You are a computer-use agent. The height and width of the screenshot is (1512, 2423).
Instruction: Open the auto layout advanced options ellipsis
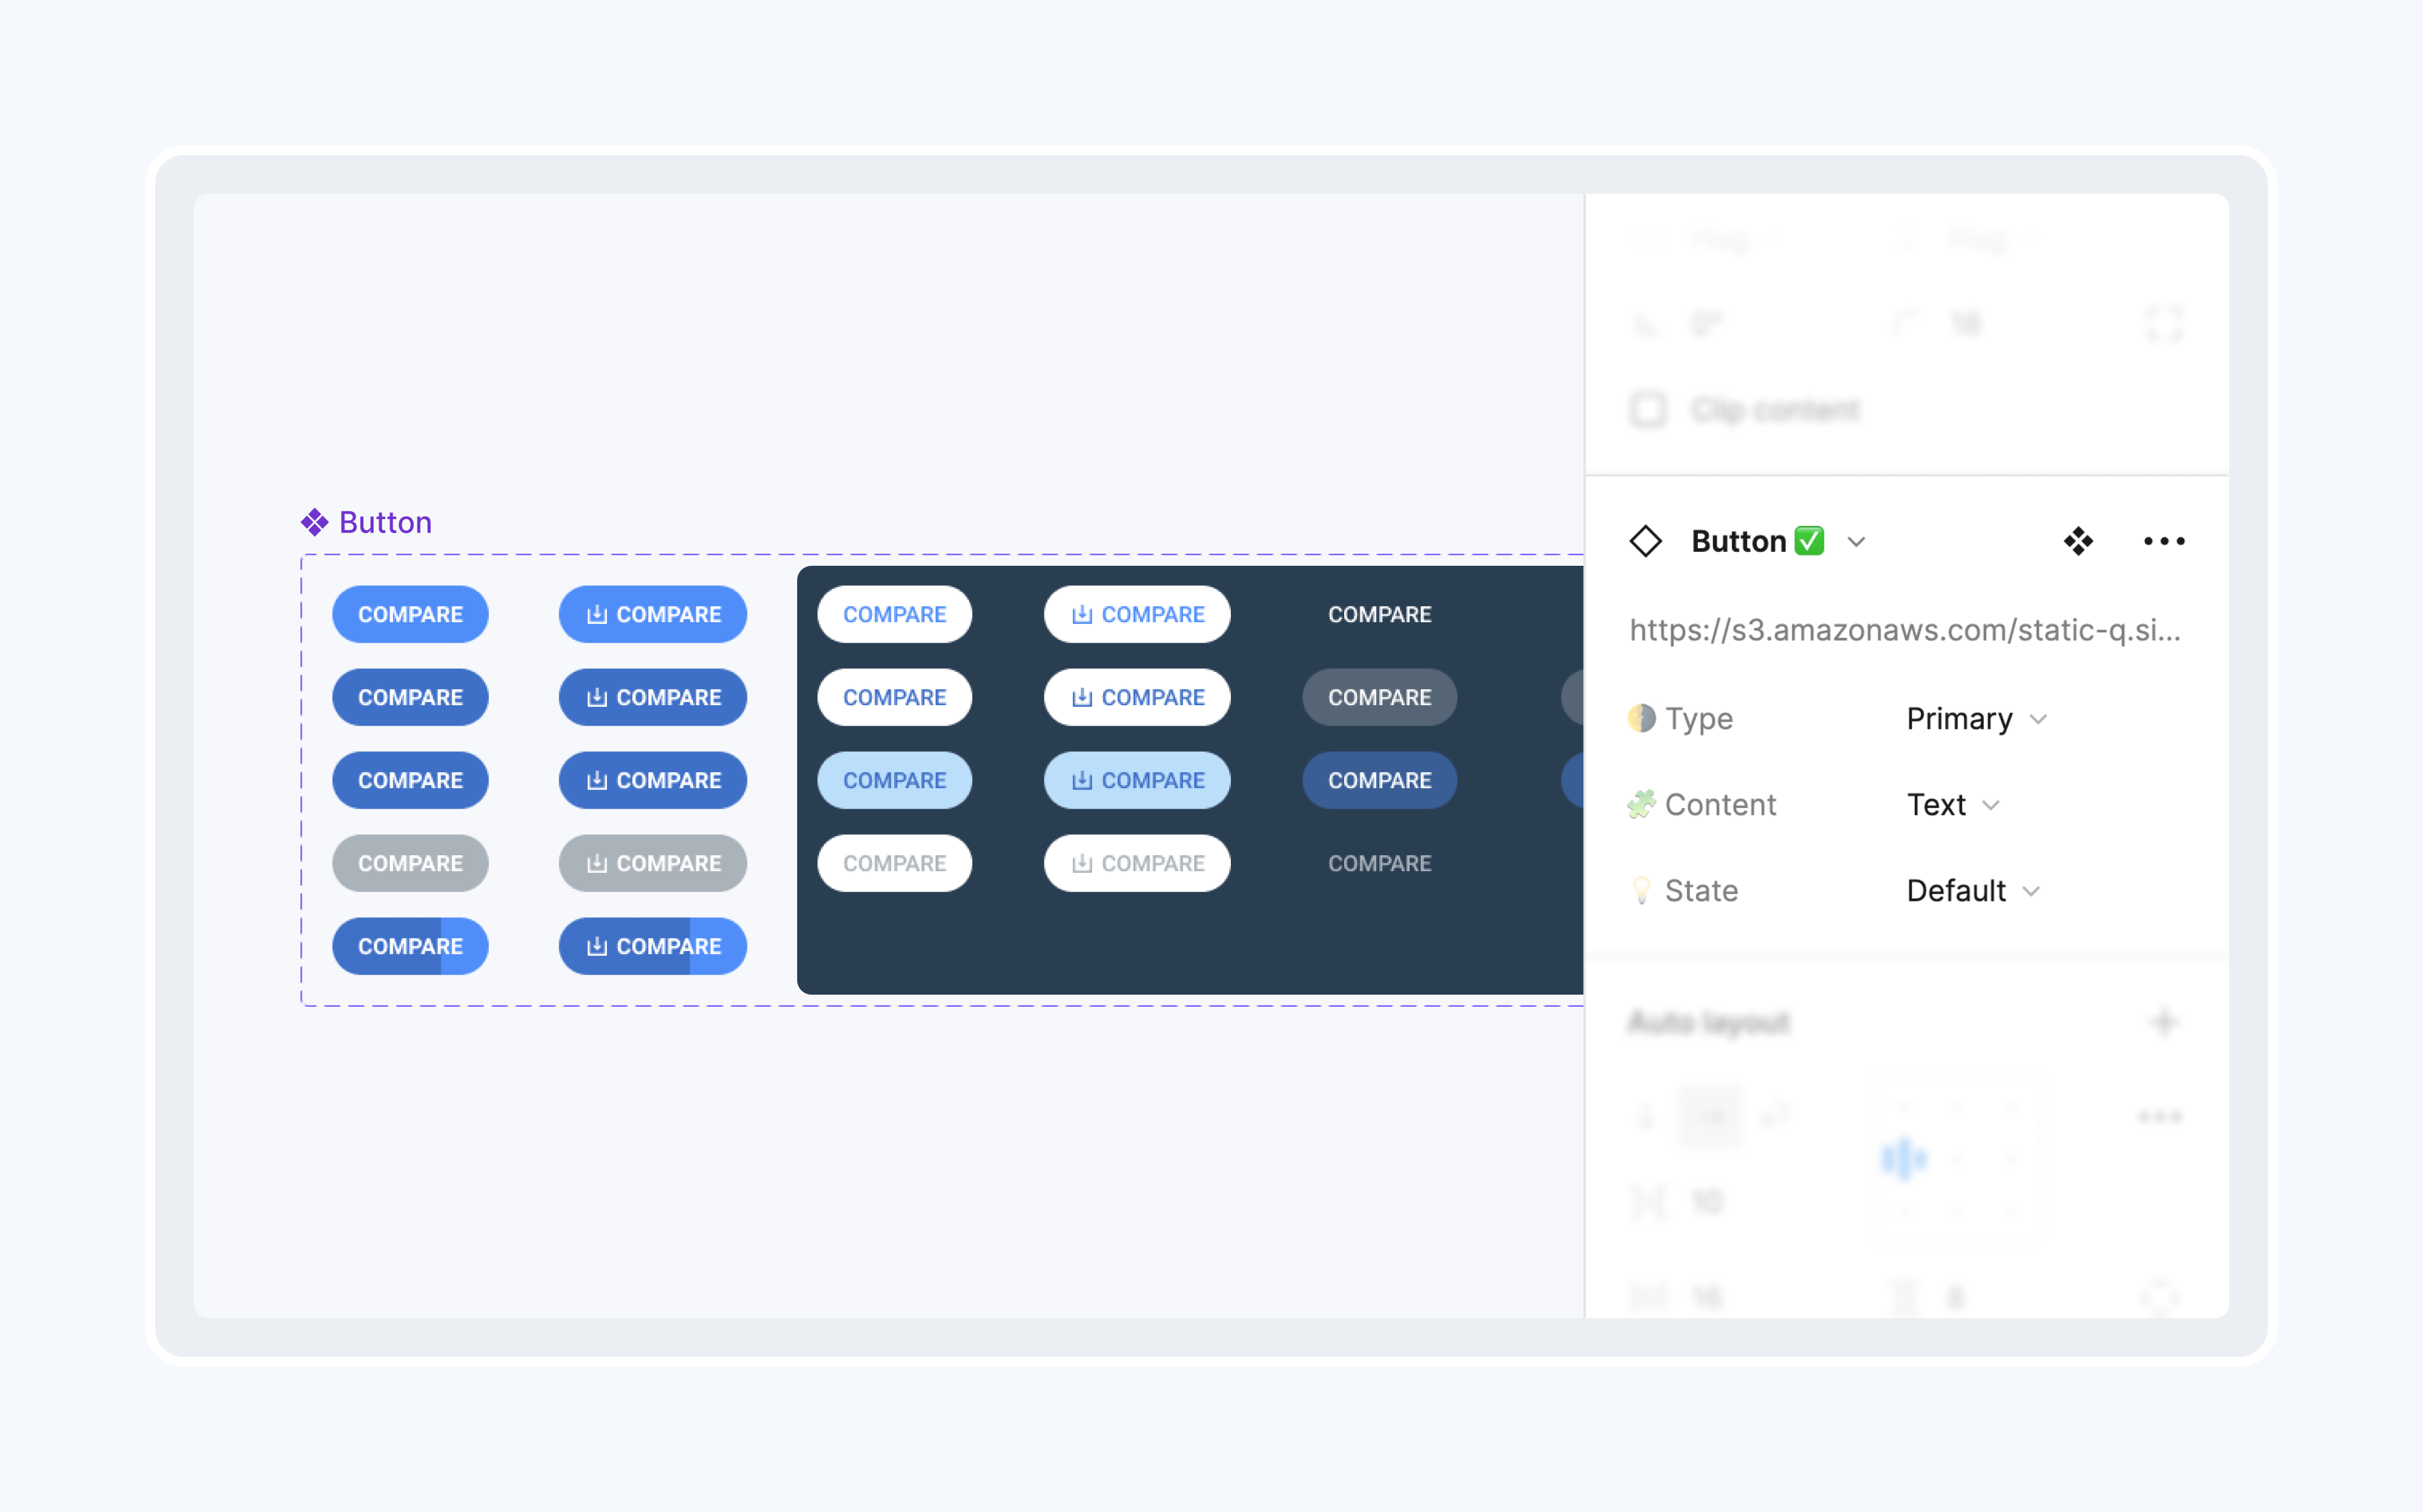pyautogui.click(x=2161, y=1116)
